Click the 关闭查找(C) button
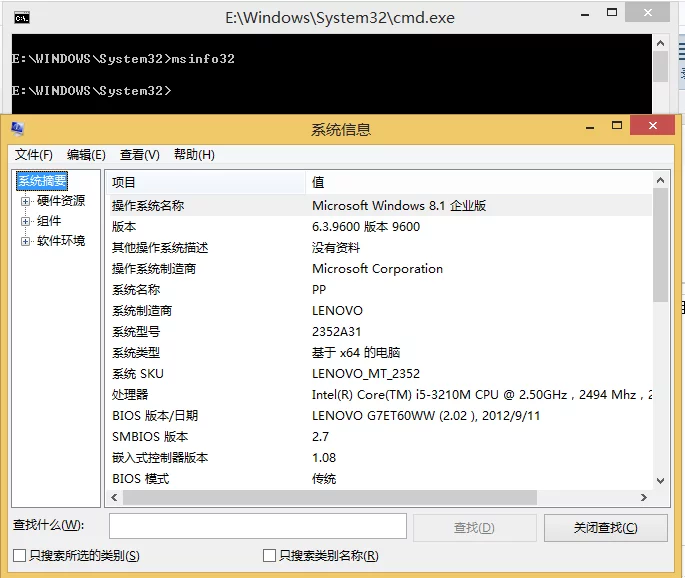This screenshot has width=685, height=578. click(x=605, y=528)
